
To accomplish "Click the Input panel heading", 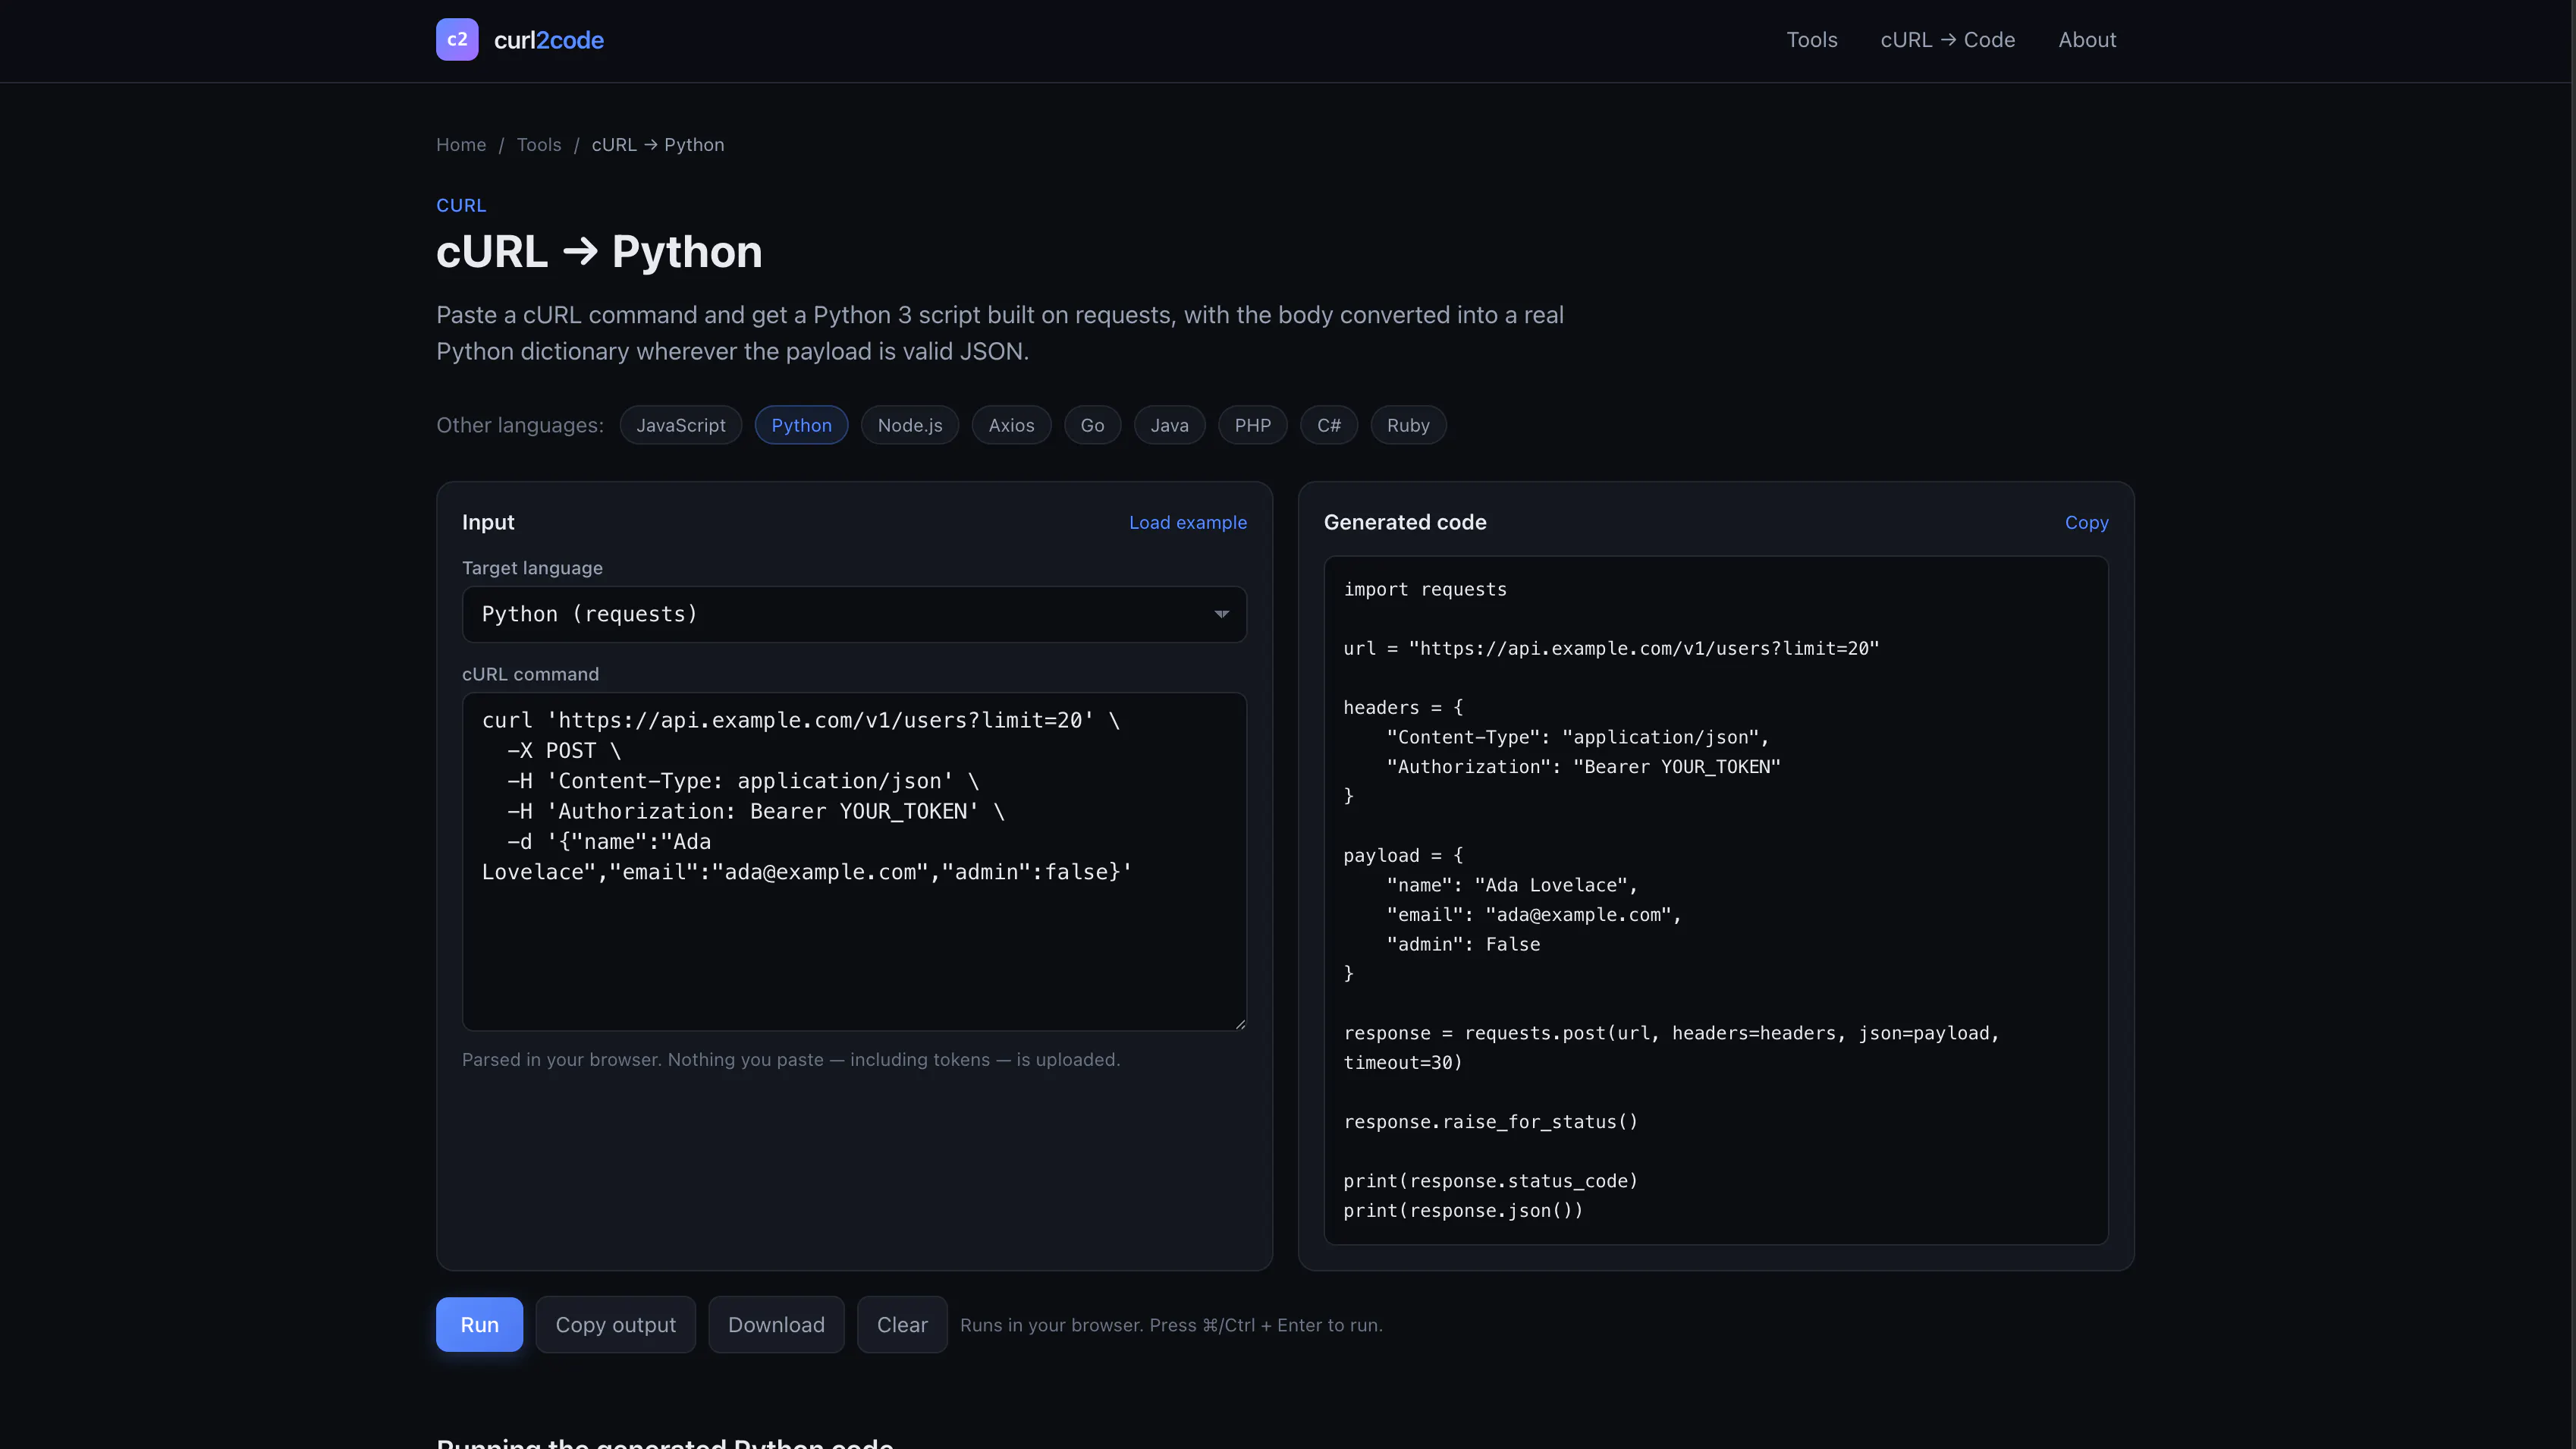I will pos(488,523).
